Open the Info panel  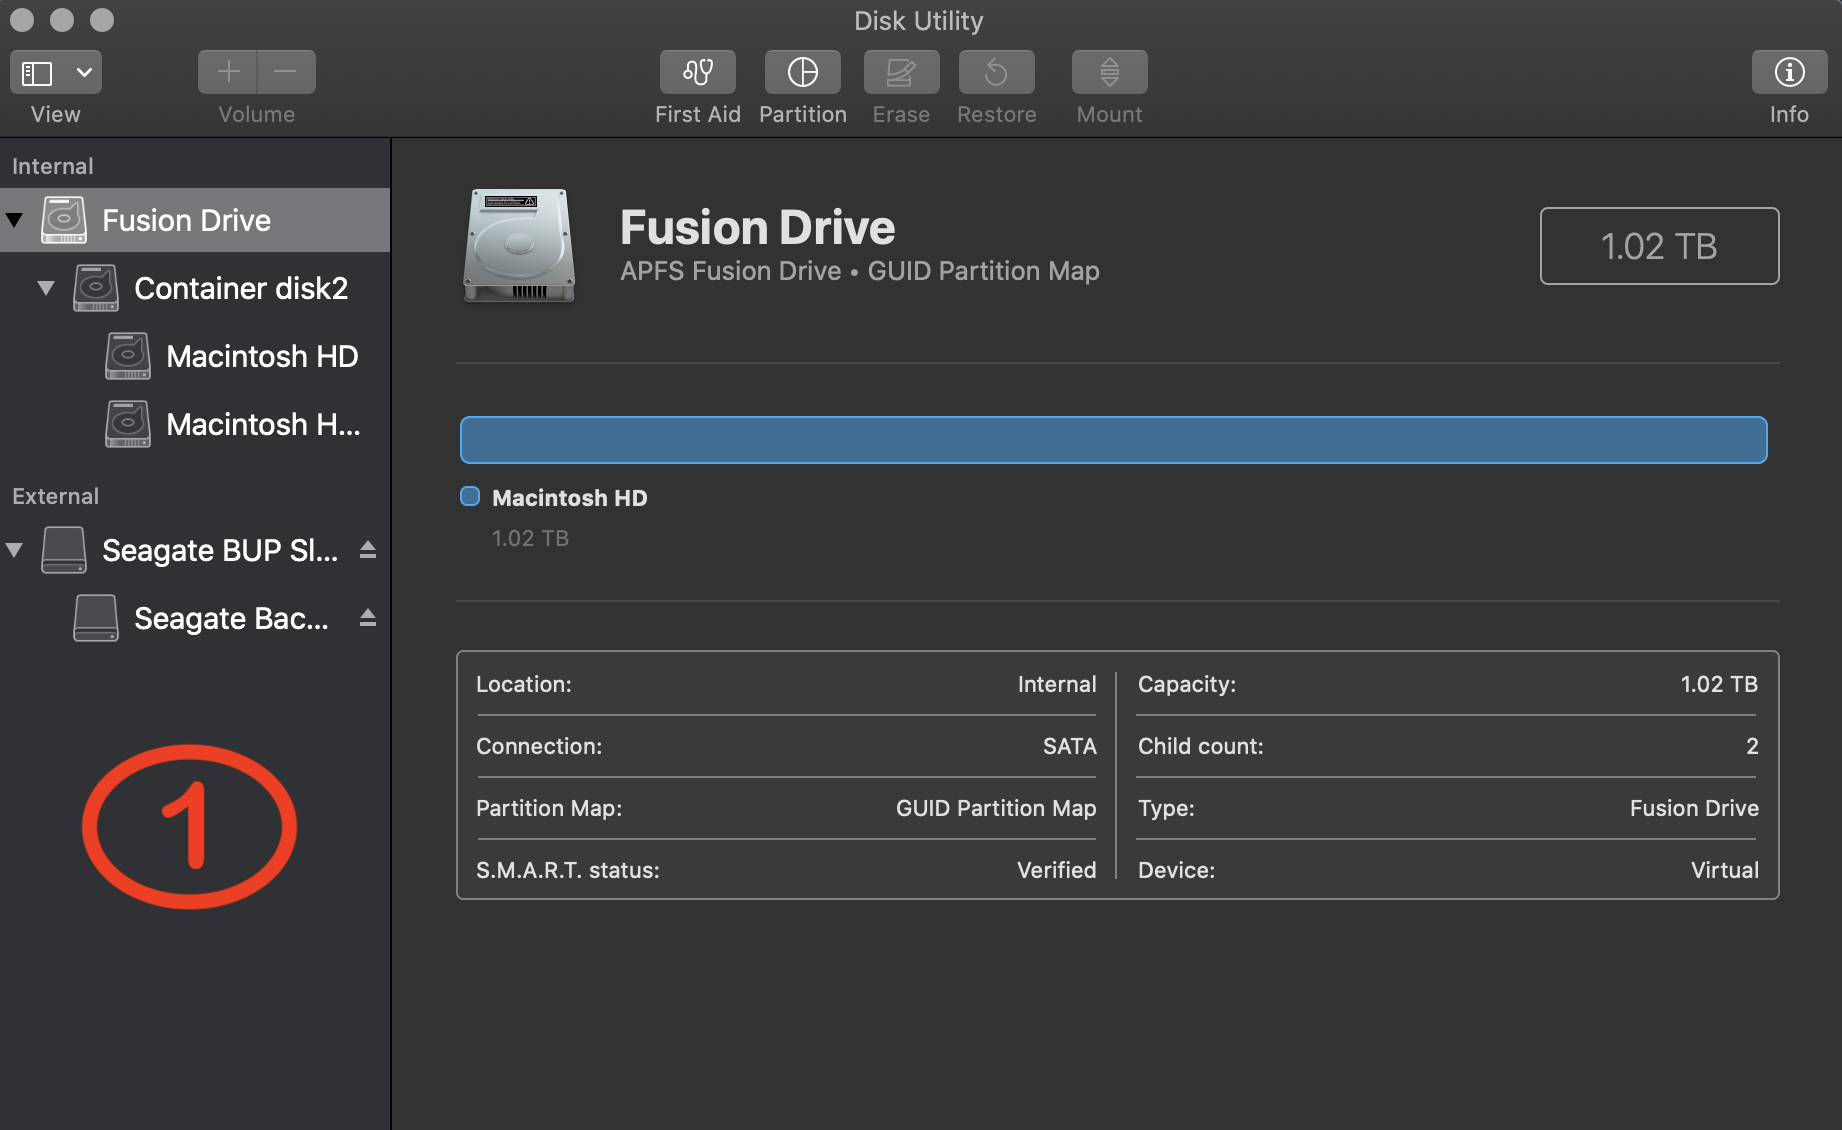pyautogui.click(x=1788, y=72)
